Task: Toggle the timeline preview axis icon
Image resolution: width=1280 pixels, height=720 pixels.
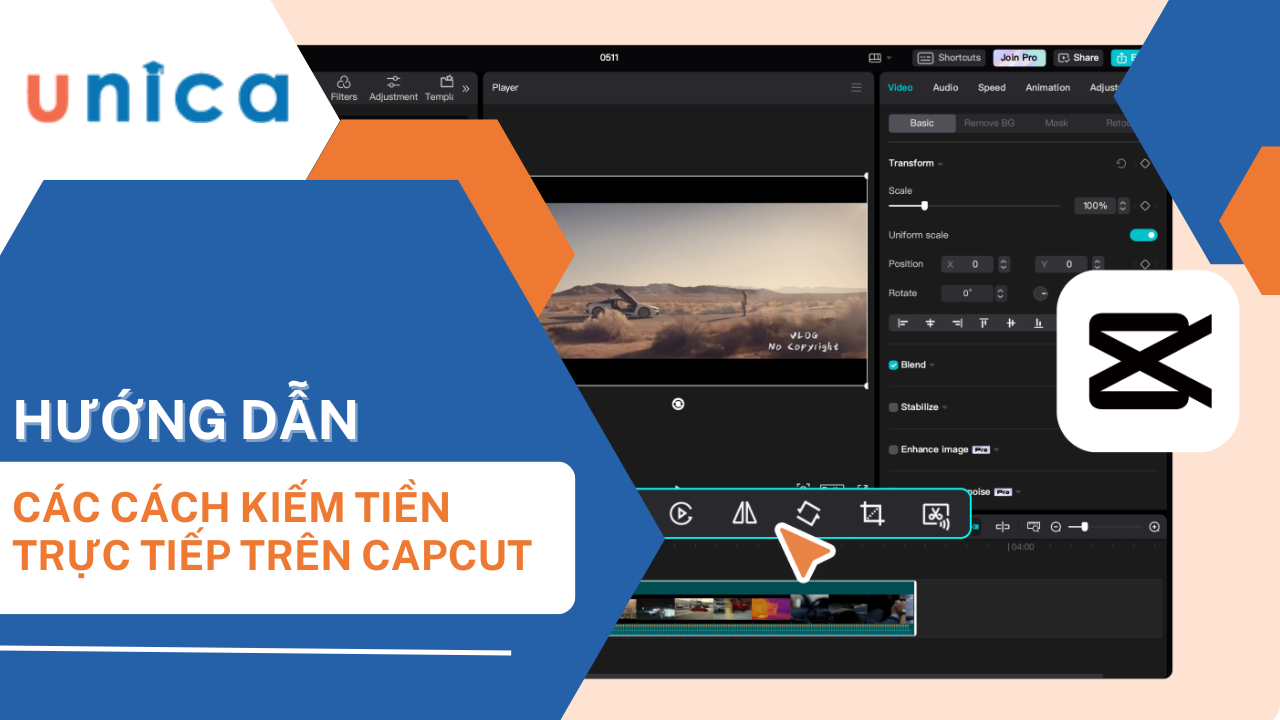Action: click(x=1033, y=526)
